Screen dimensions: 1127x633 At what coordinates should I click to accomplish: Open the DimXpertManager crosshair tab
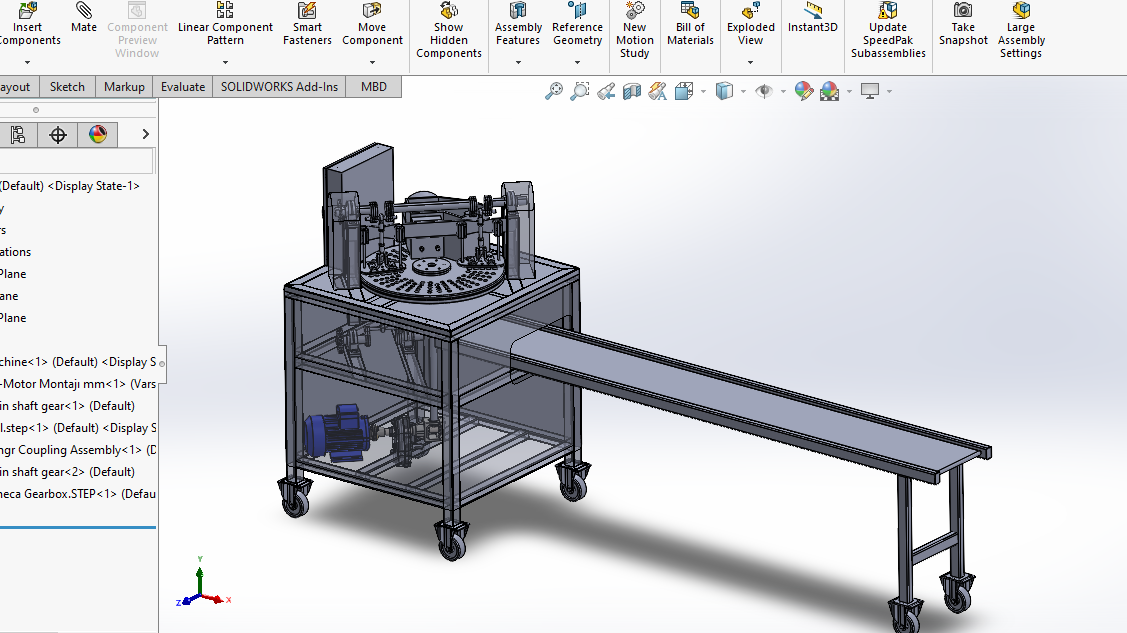(58, 134)
